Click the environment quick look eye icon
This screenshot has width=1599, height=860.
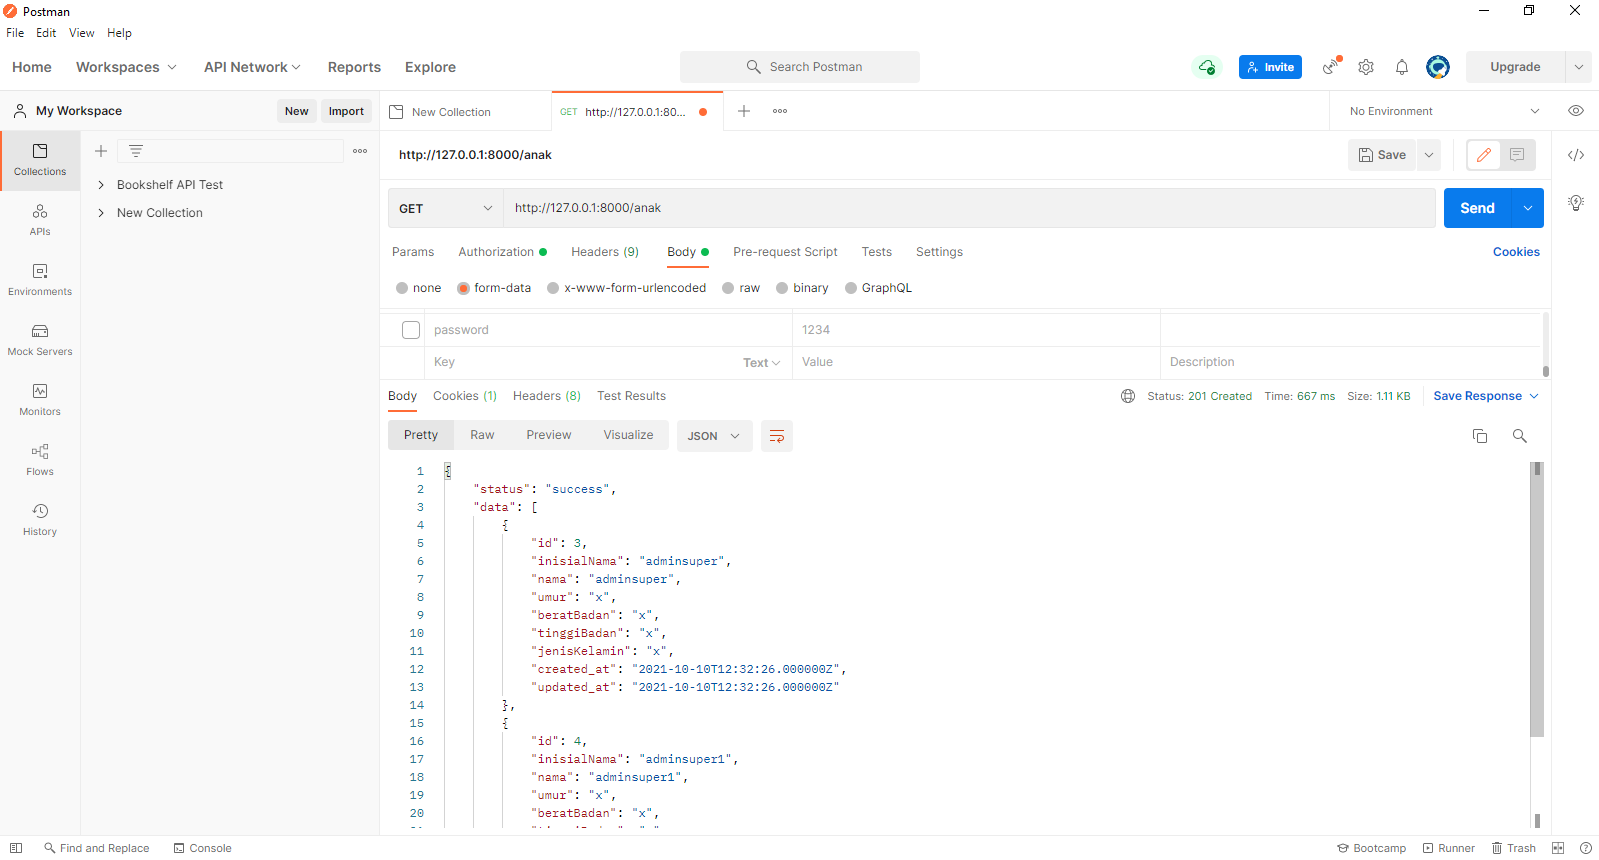click(x=1576, y=111)
